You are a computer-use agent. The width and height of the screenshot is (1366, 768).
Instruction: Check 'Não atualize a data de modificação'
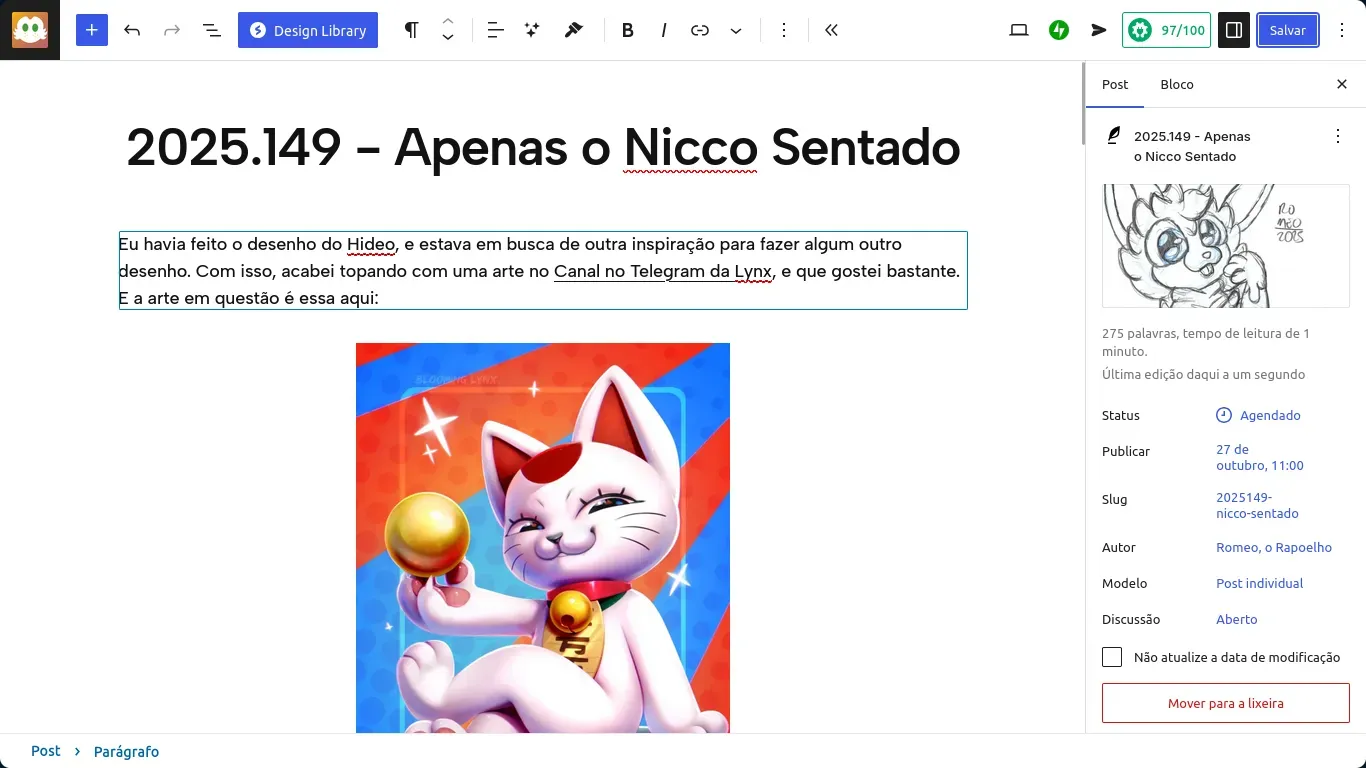tap(1112, 657)
